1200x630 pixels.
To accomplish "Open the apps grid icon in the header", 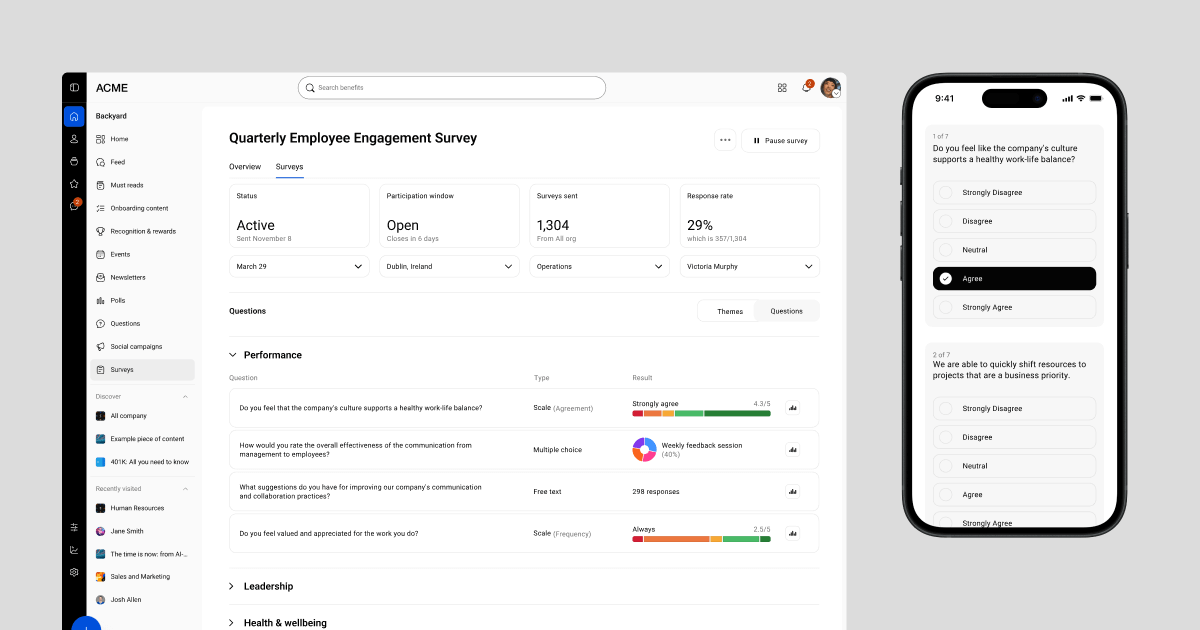I will (x=782, y=88).
